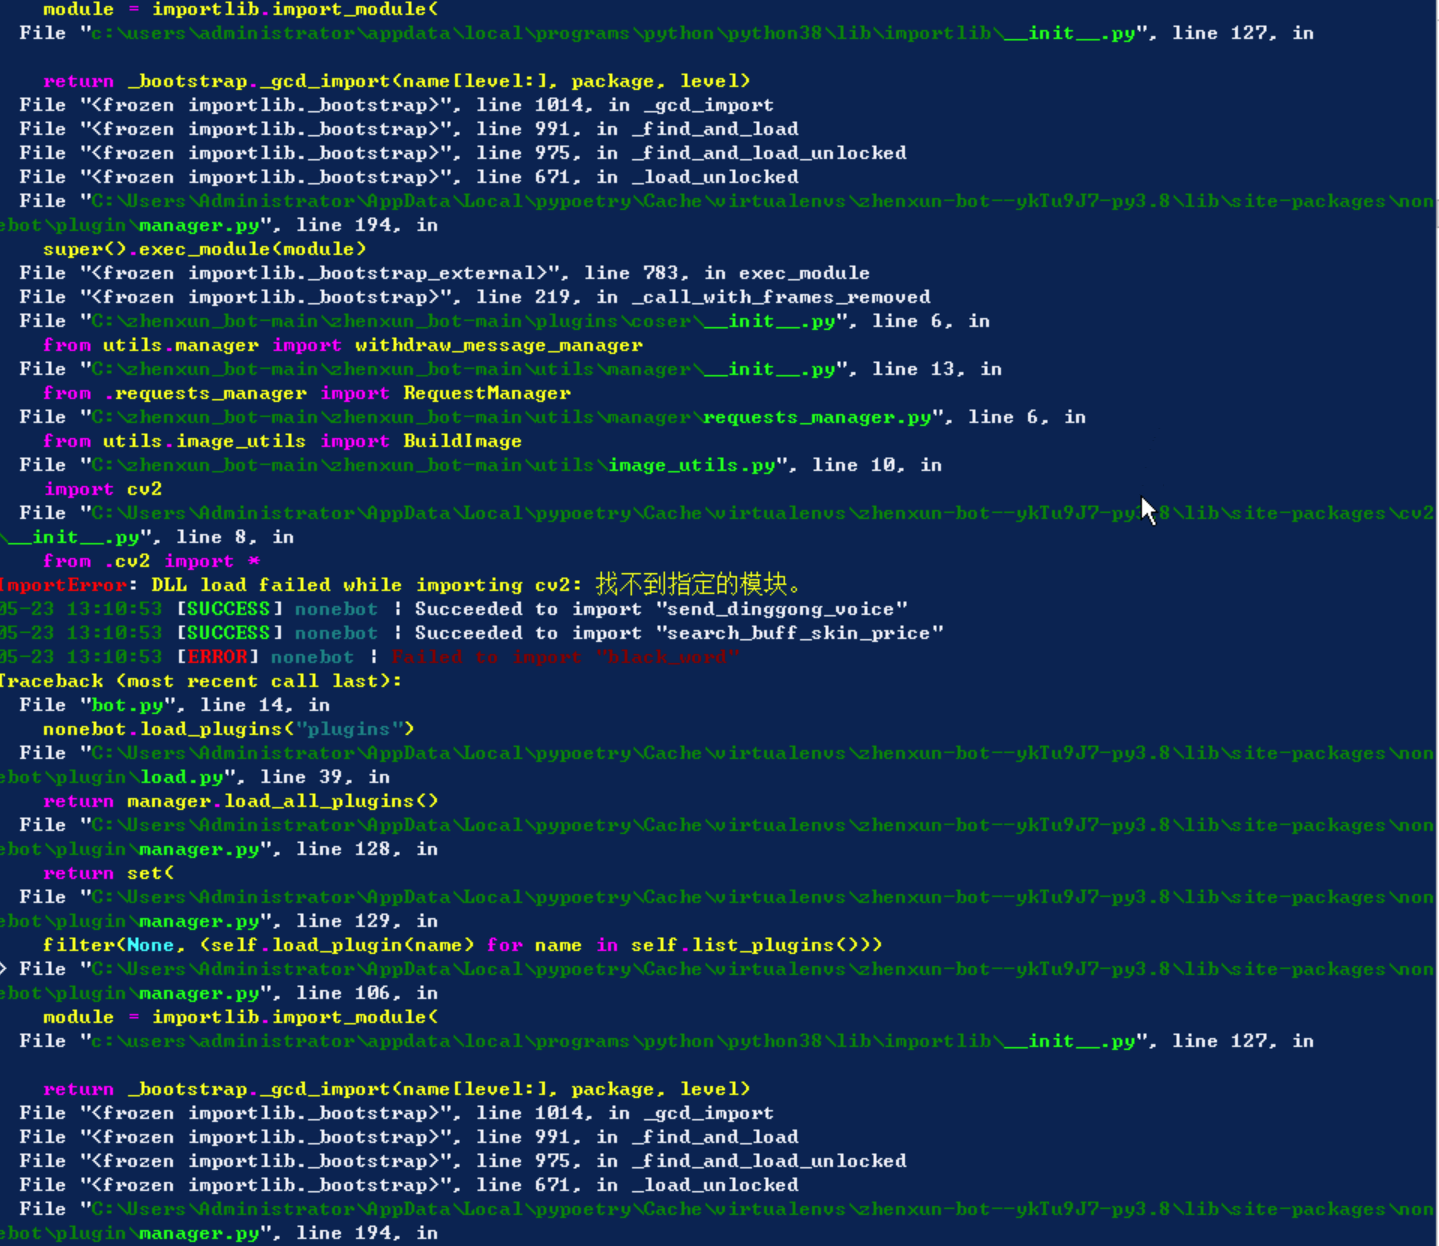1439x1246 pixels.
Task: Click the "import RequestManager" code line
Action: coord(306,393)
